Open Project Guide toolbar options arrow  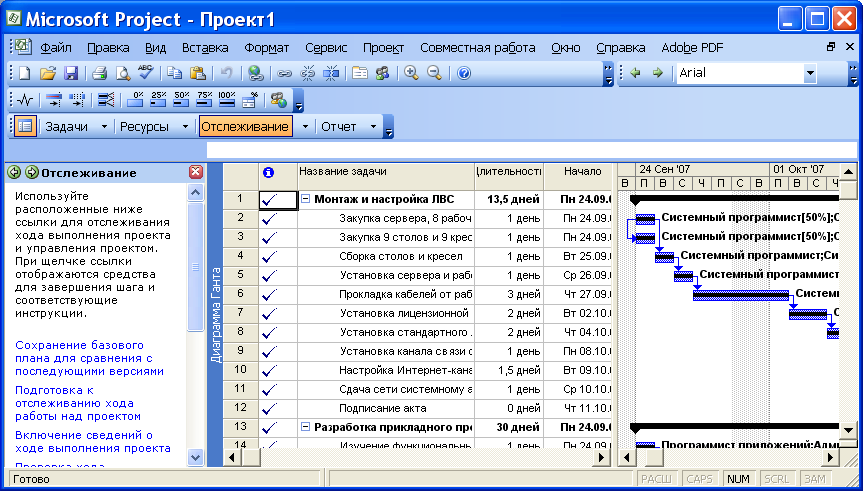389,127
